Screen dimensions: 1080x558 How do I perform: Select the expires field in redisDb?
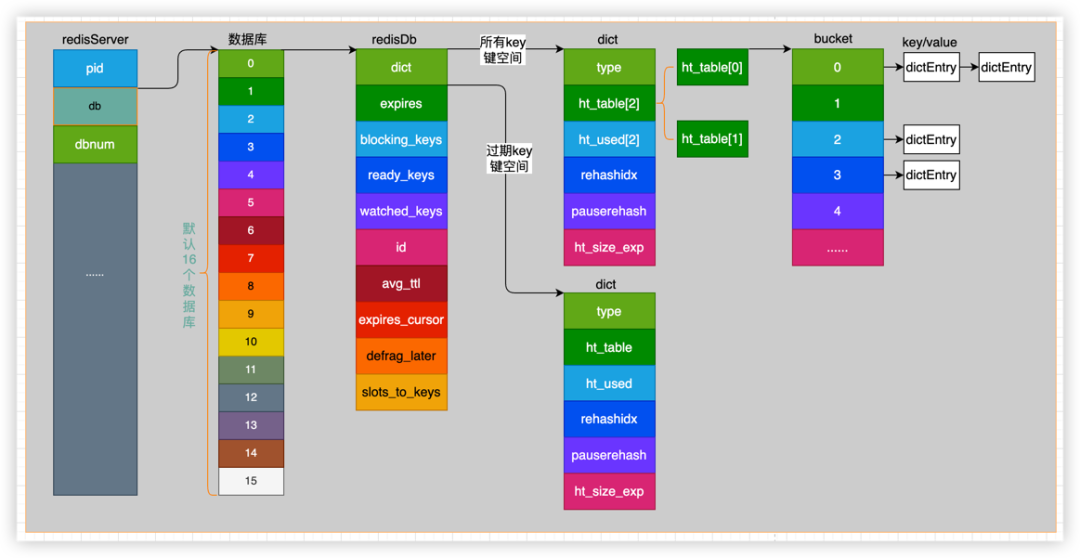coord(401,103)
